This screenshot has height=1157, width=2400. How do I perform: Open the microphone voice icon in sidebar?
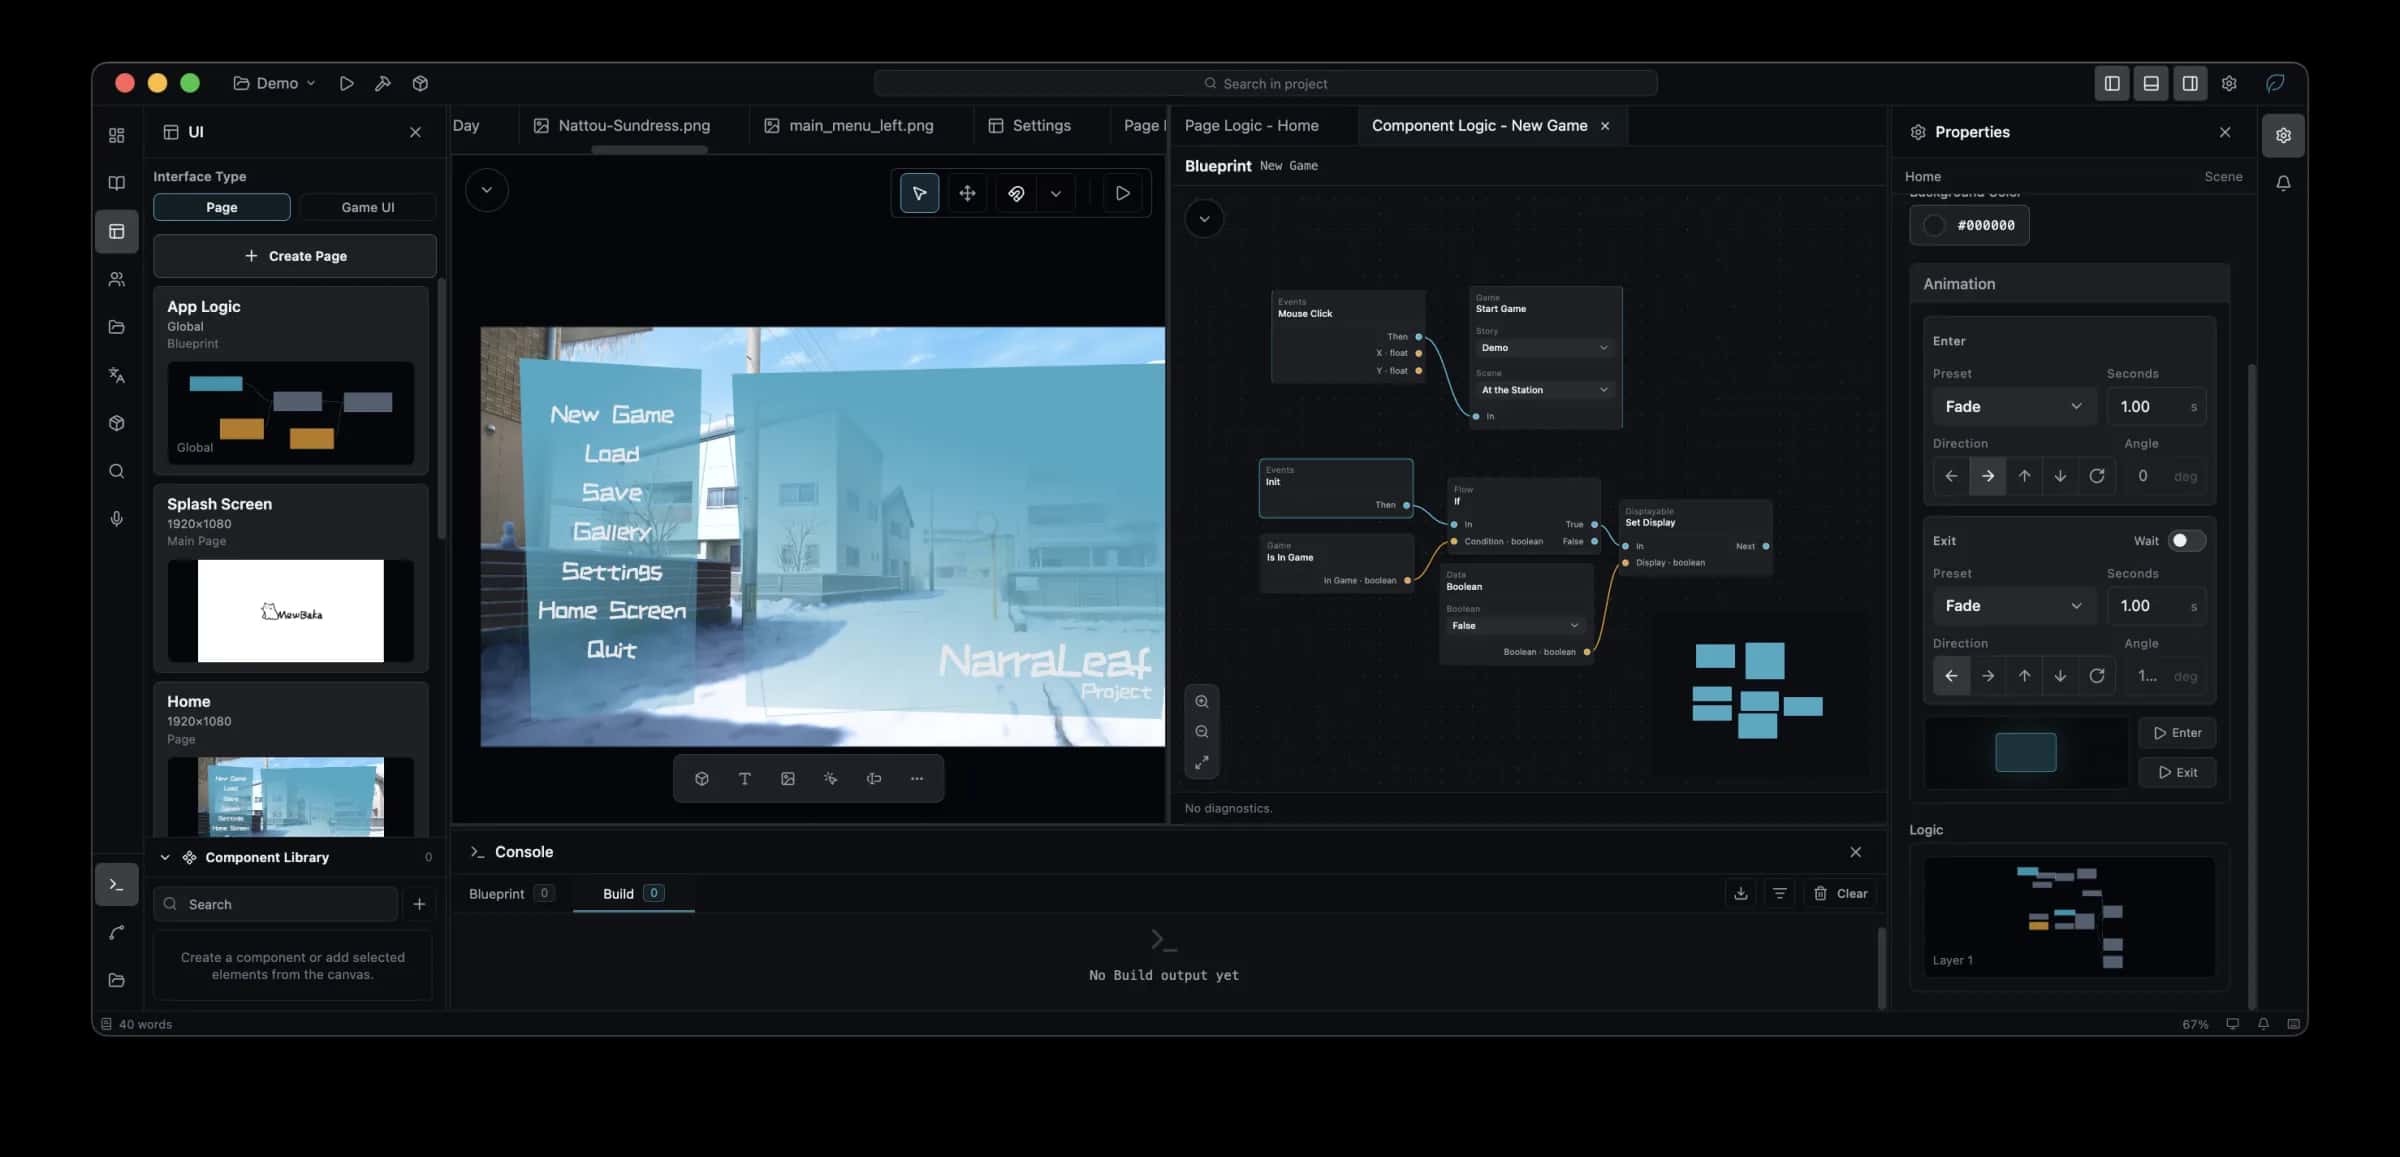coord(117,519)
